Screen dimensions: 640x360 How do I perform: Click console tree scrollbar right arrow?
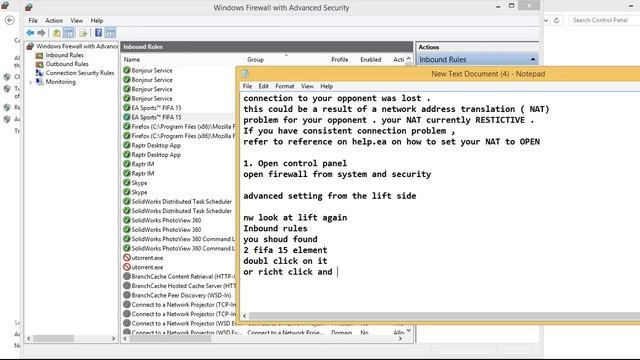[x=113, y=339]
